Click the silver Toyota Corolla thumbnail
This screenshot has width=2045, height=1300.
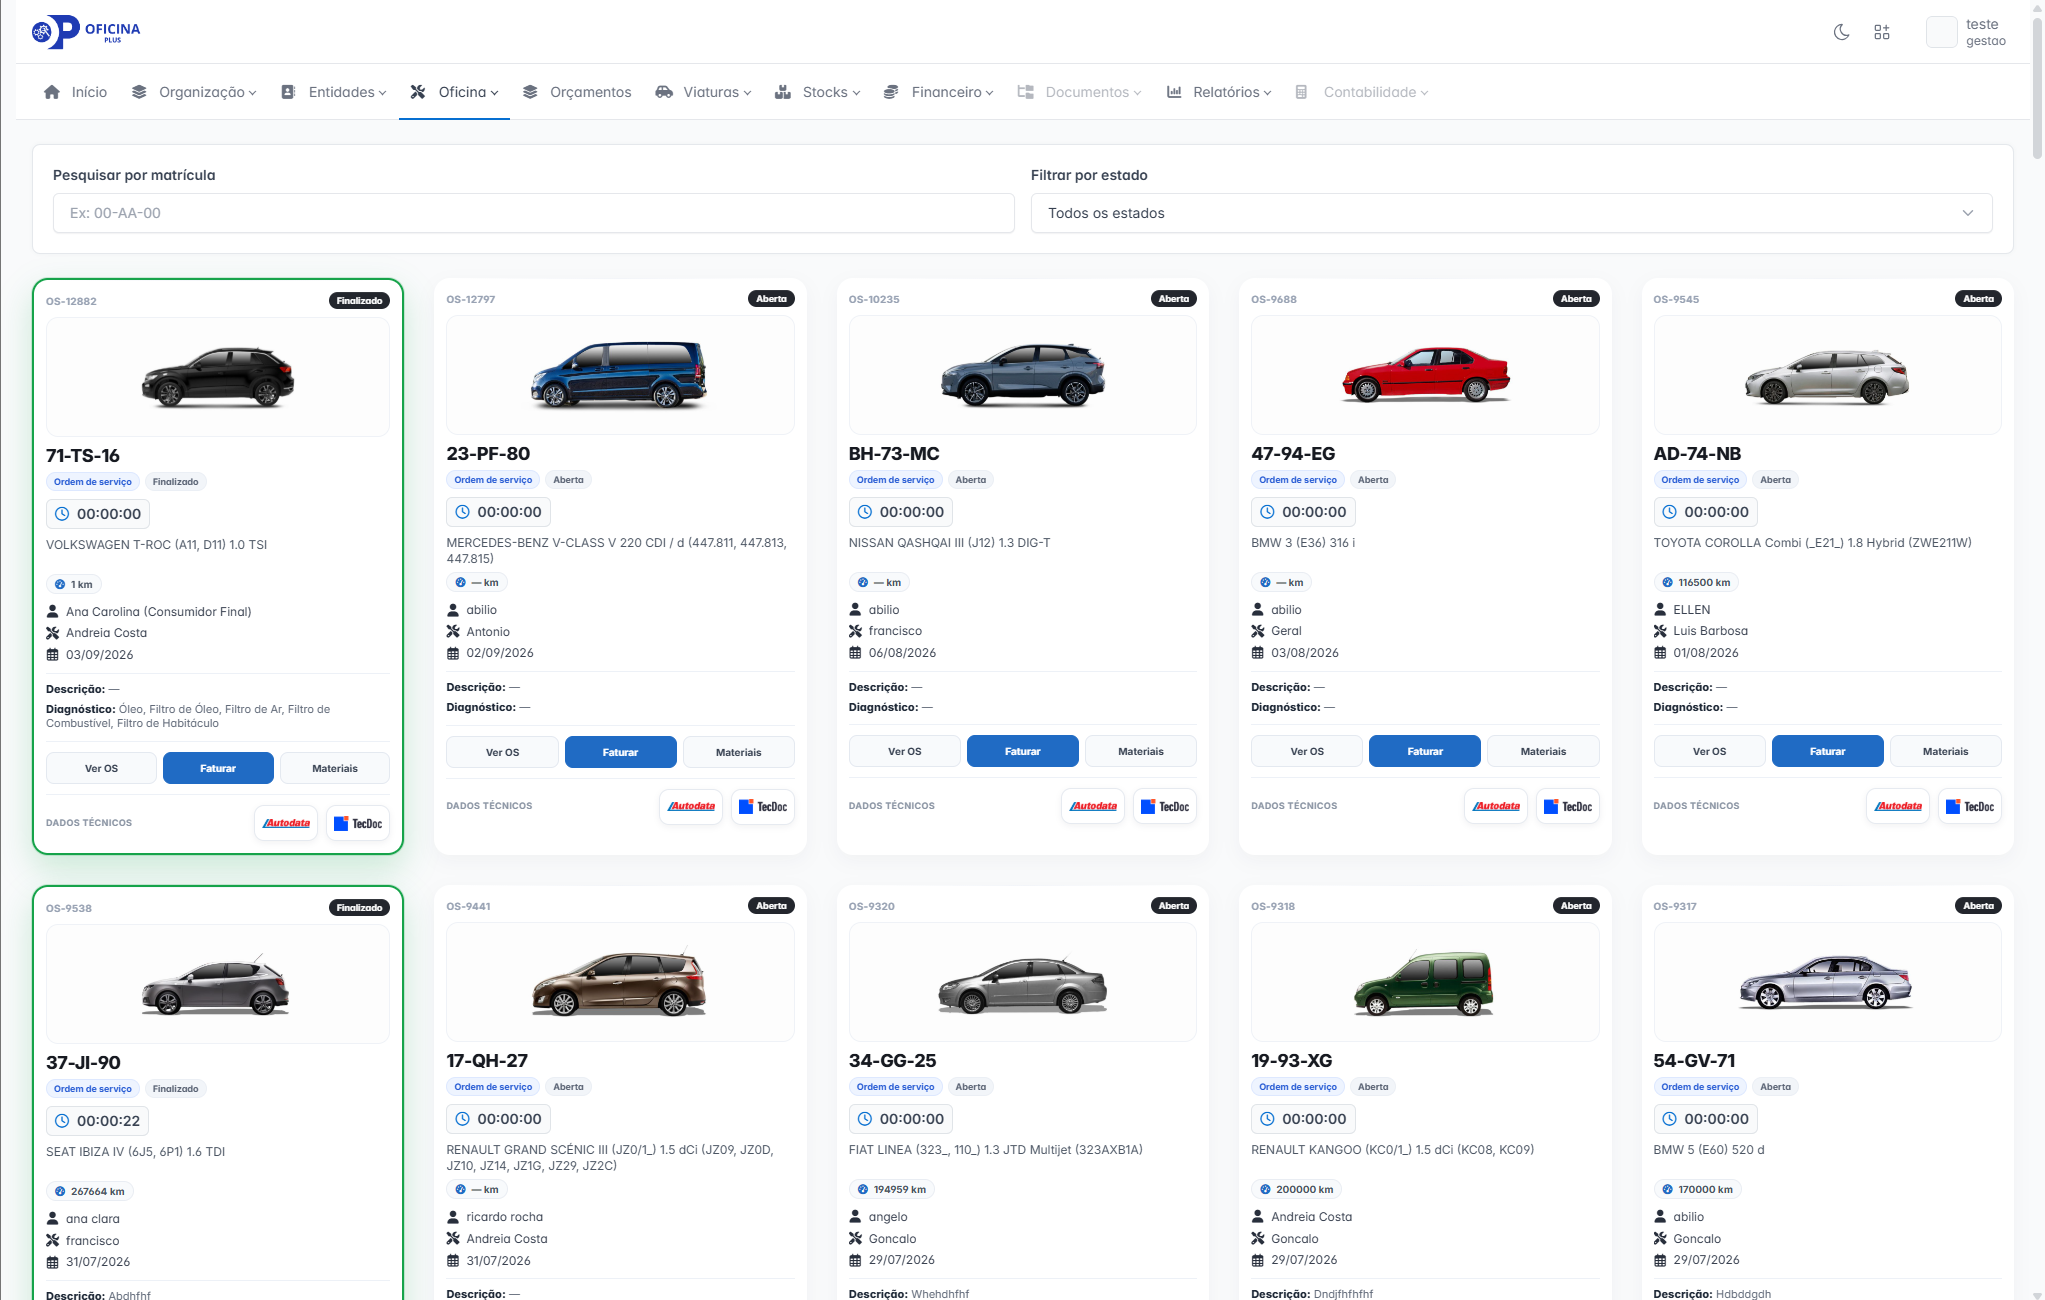click(1828, 376)
